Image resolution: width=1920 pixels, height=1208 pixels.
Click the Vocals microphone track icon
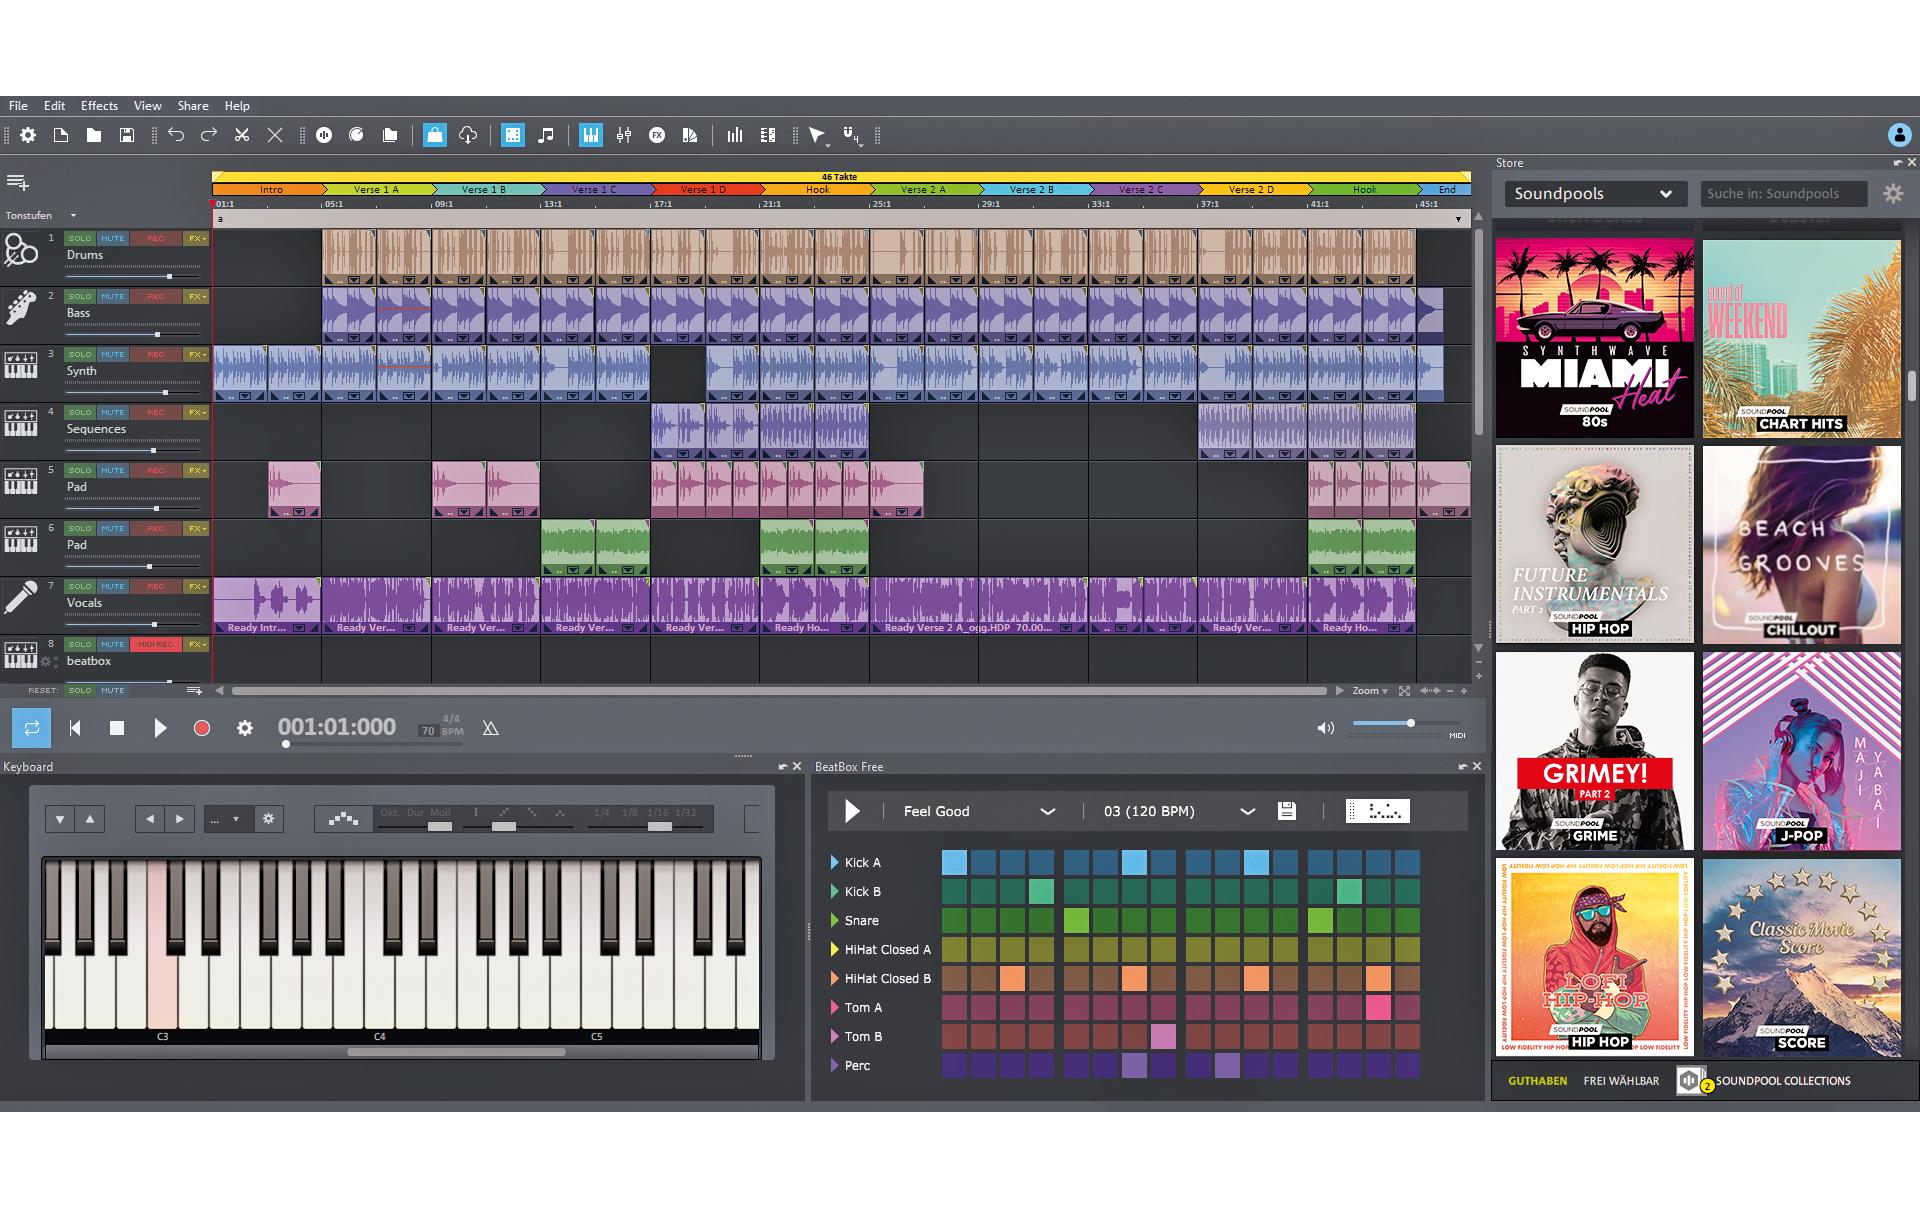pos(21,597)
